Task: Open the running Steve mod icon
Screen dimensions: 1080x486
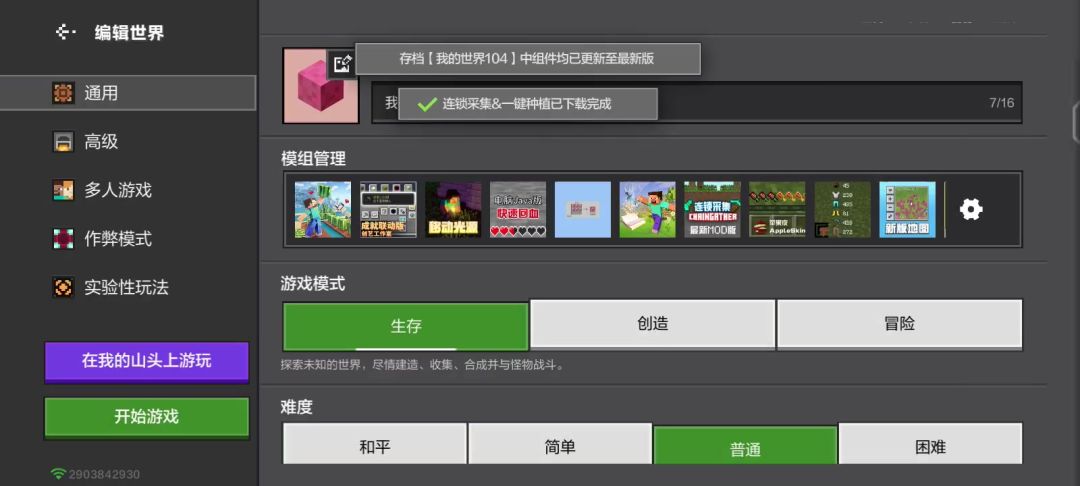Action: [x=647, y=209]
